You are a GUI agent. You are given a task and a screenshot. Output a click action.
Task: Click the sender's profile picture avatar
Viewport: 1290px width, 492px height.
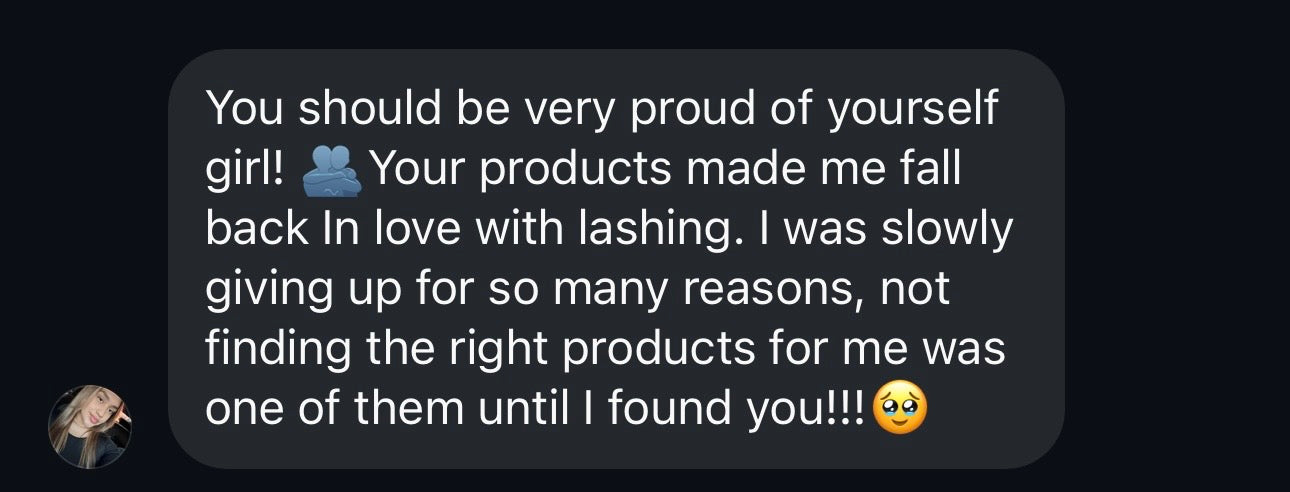[x=90, y=426]
